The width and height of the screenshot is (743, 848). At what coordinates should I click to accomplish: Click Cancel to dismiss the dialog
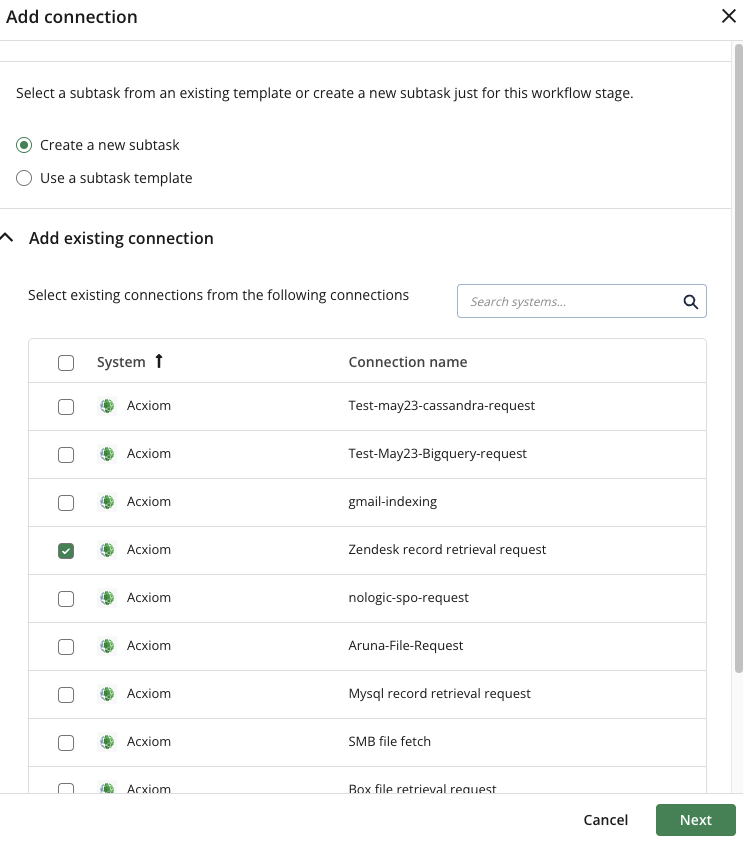click(x=605, y=819)
